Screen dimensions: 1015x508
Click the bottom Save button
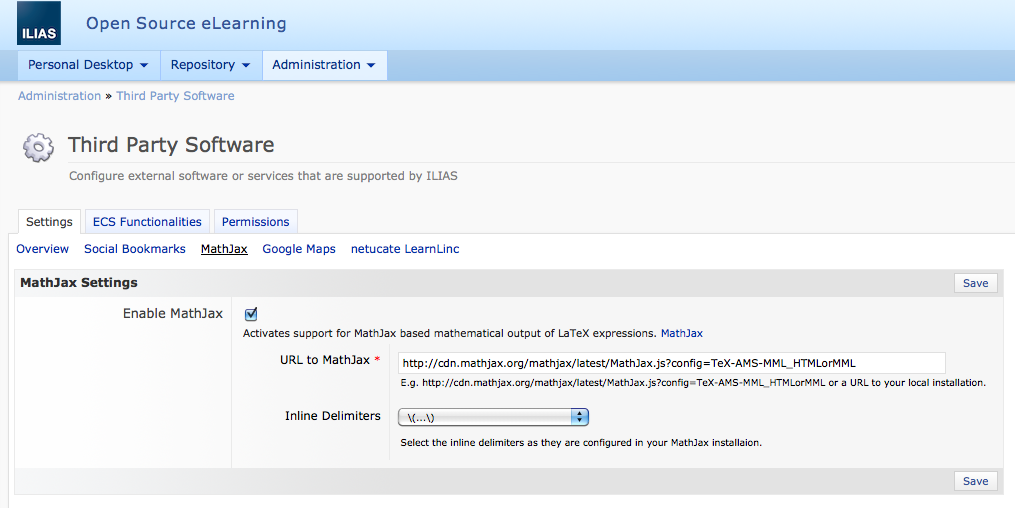click(x=975, y=481)
